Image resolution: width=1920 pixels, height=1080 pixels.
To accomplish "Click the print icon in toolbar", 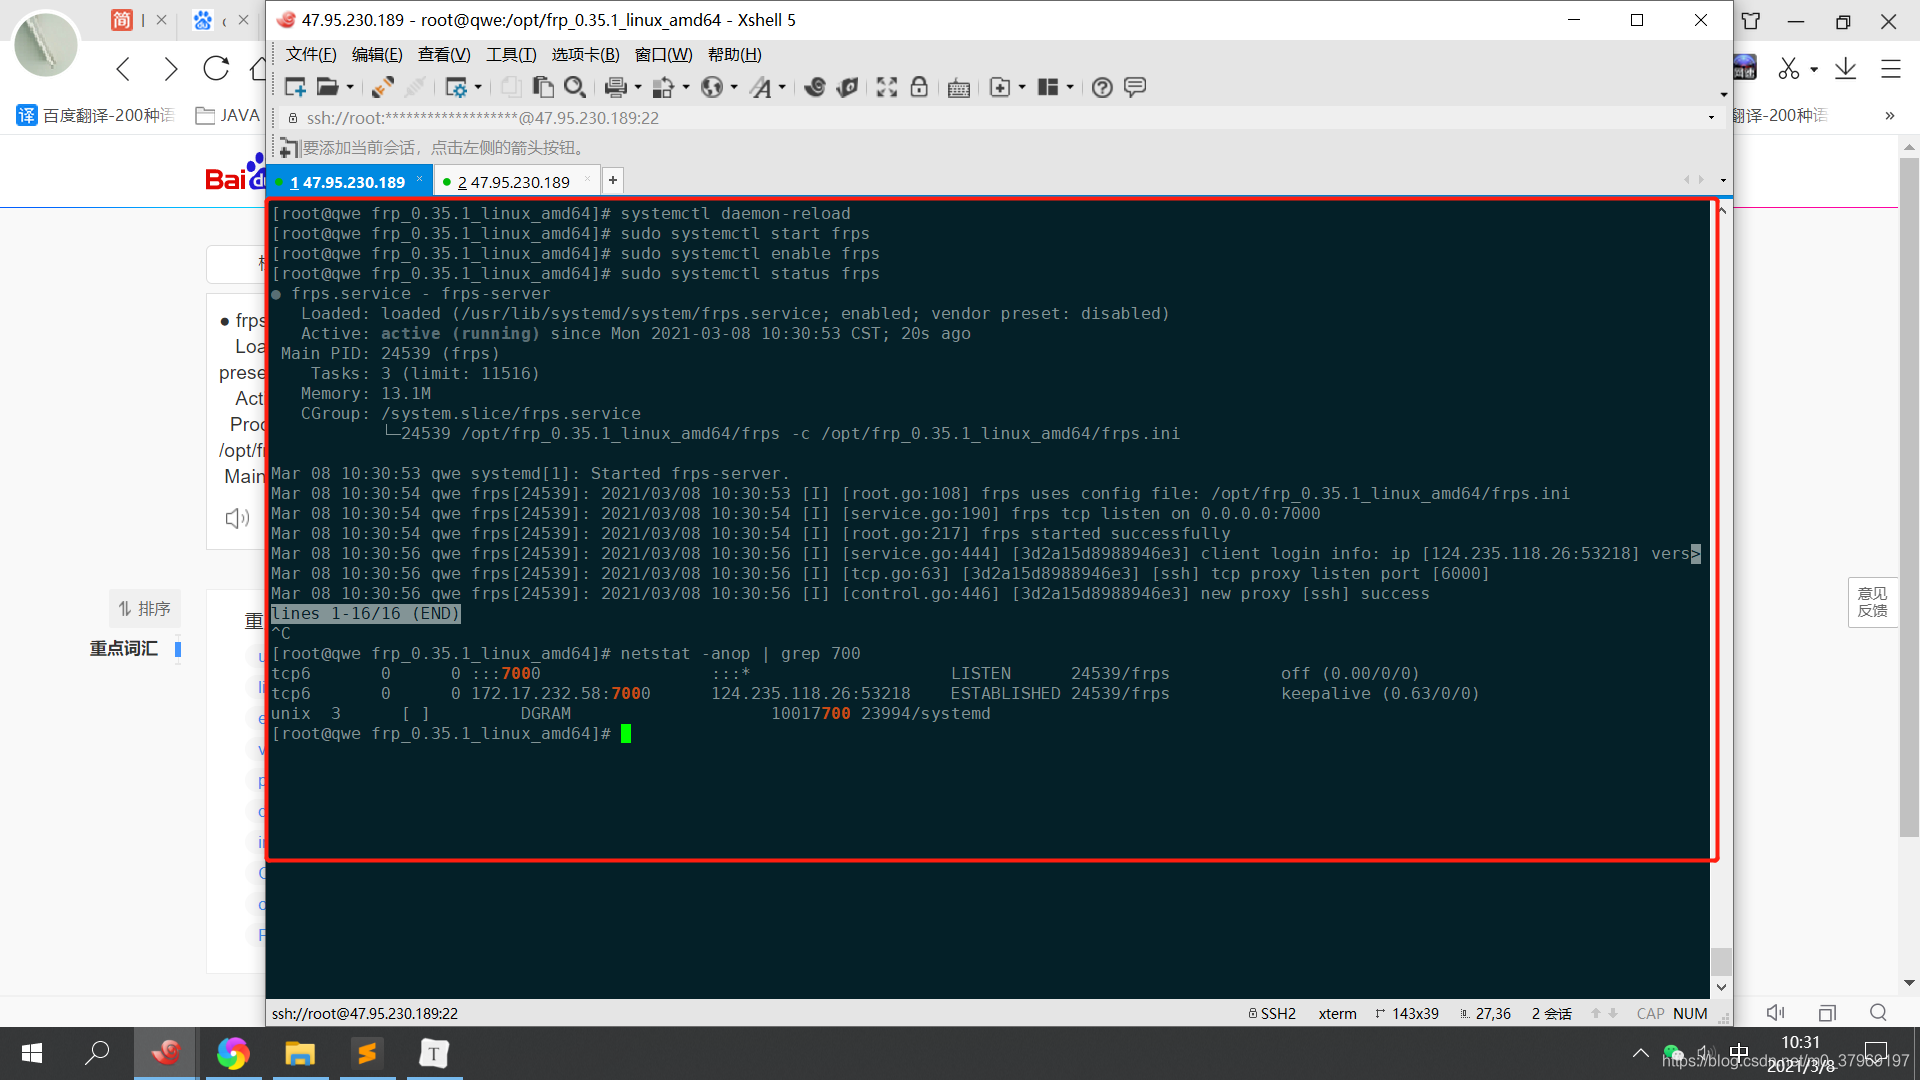I will [615, 87].
